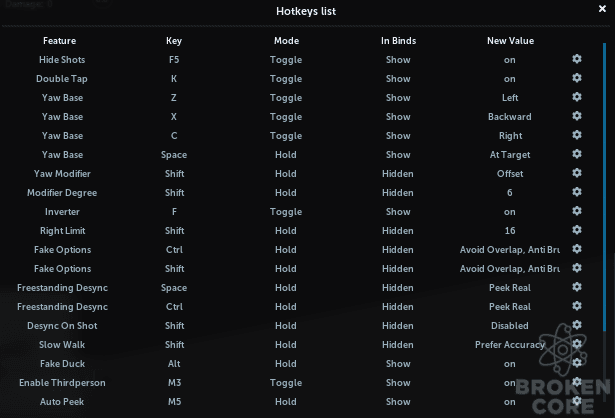
Task: Click the 'M3' key cell
Action: (174, 383)
